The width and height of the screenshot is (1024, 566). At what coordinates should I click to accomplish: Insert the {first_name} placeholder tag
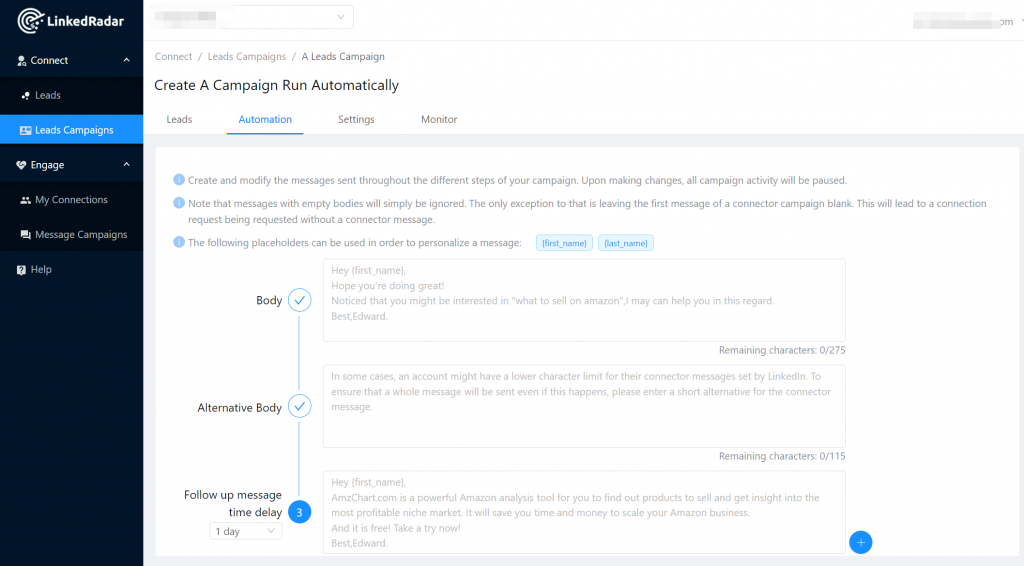[564, 244]
